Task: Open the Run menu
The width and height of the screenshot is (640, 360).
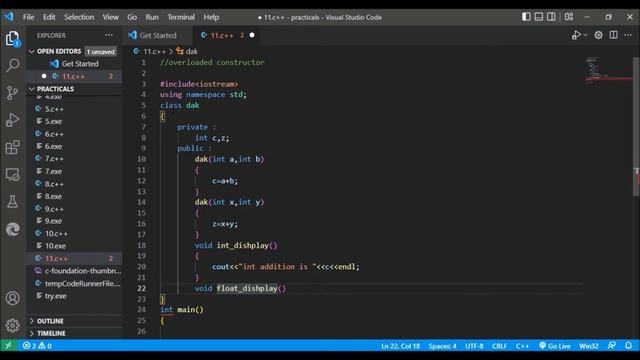Action: point(152,17)
